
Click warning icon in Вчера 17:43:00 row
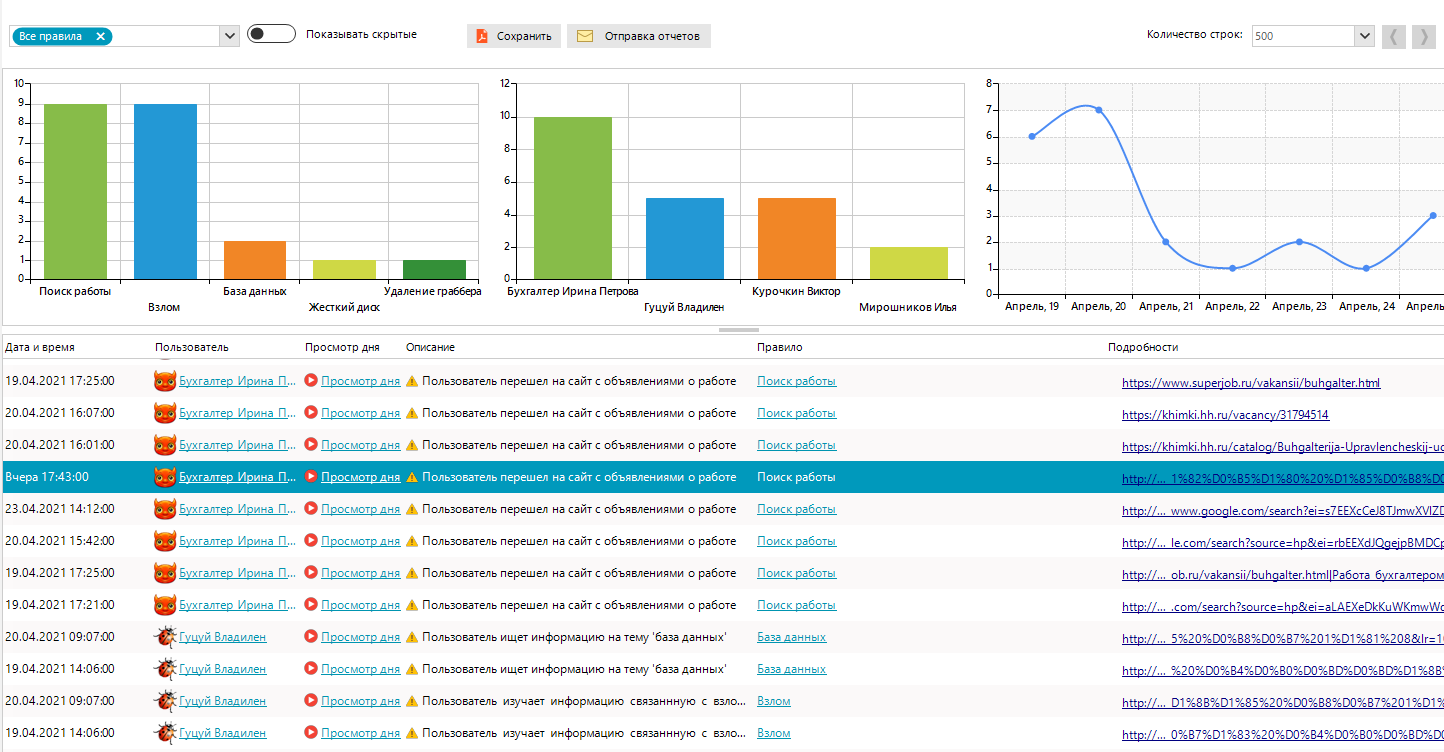[412, 477]
